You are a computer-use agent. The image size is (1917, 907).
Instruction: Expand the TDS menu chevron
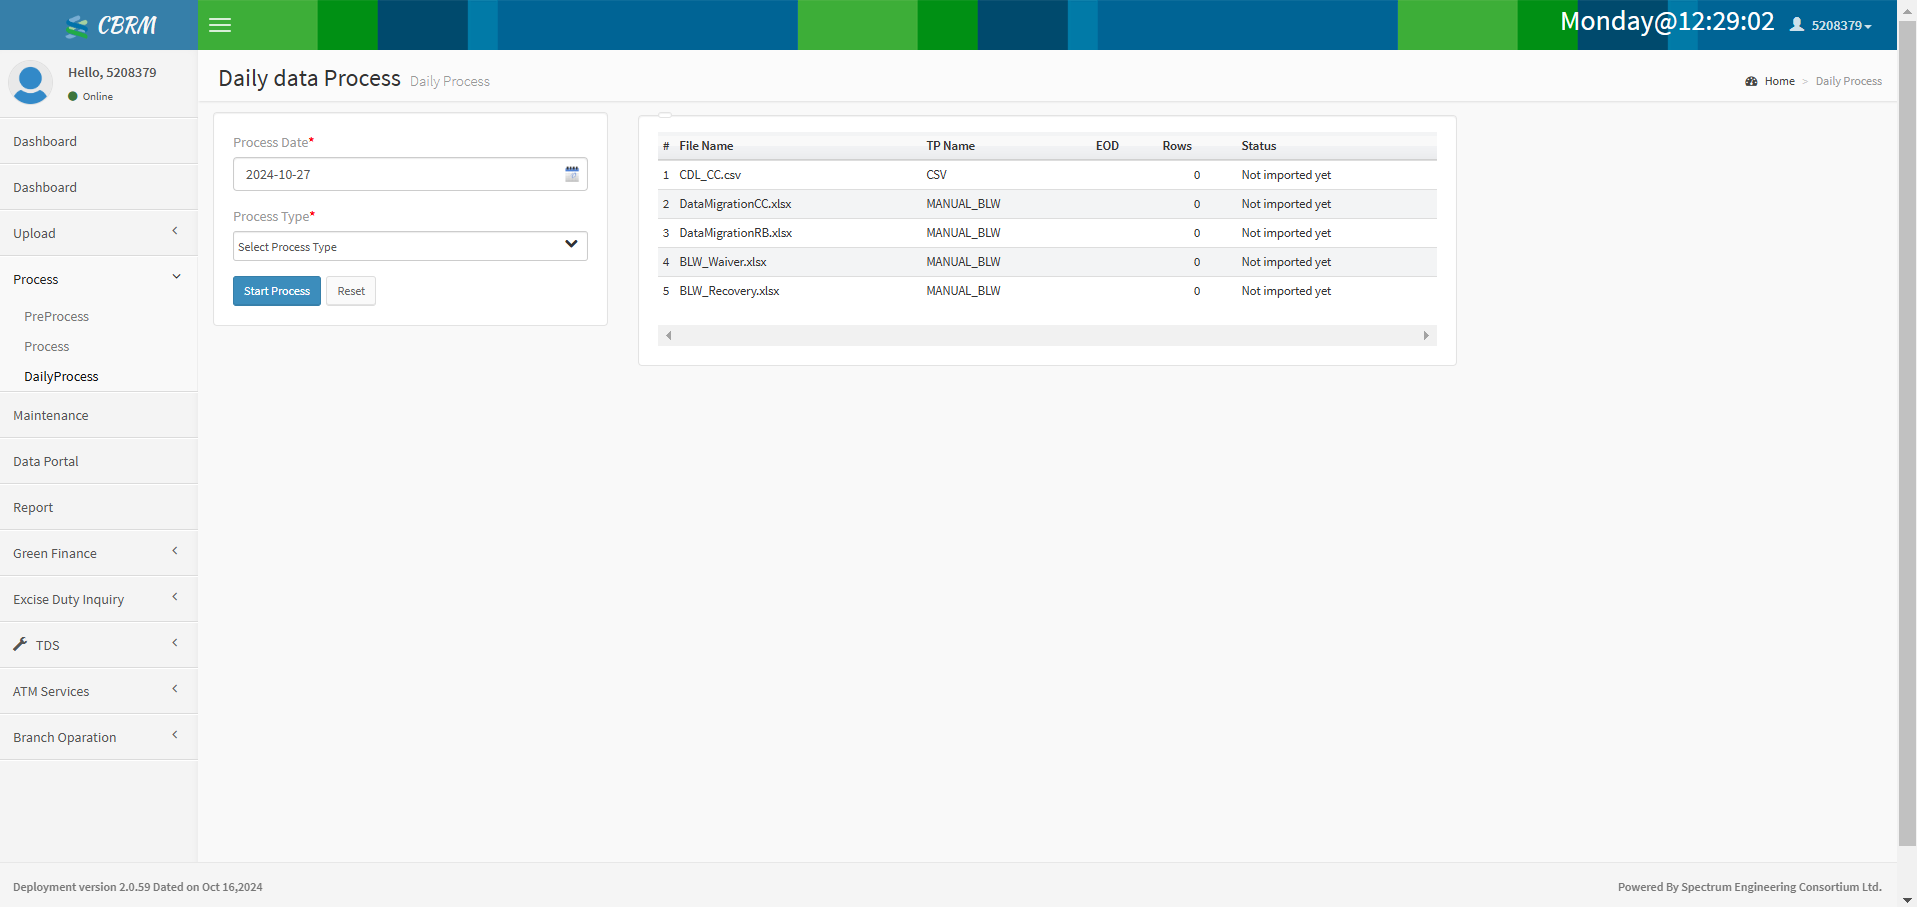tap(175, 643)
